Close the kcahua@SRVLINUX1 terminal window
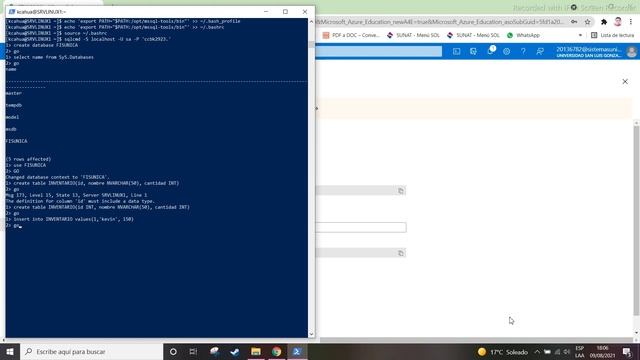Viewport: 640px width, 360px height. (x=305, y=12)
